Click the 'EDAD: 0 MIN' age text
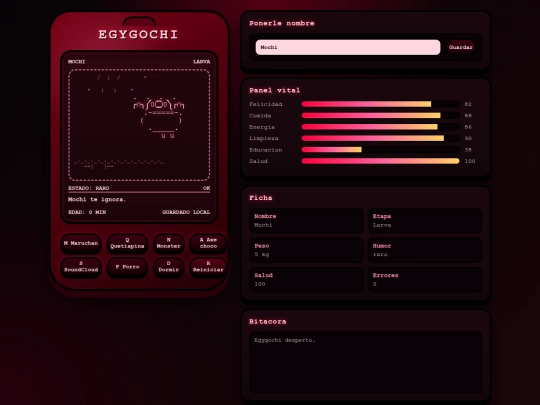This screenshot has width=540, height=405. click(87, 212)
